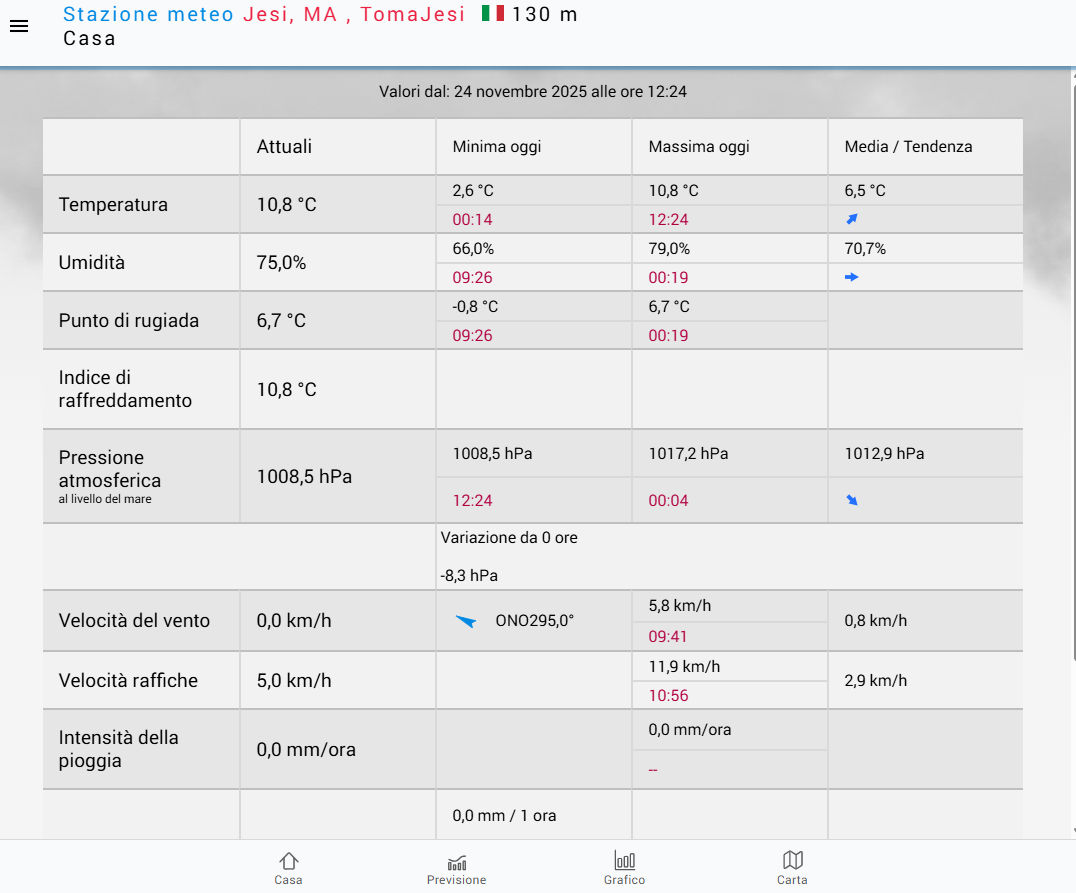Open the Carta map tab

(x=792, y=867)
